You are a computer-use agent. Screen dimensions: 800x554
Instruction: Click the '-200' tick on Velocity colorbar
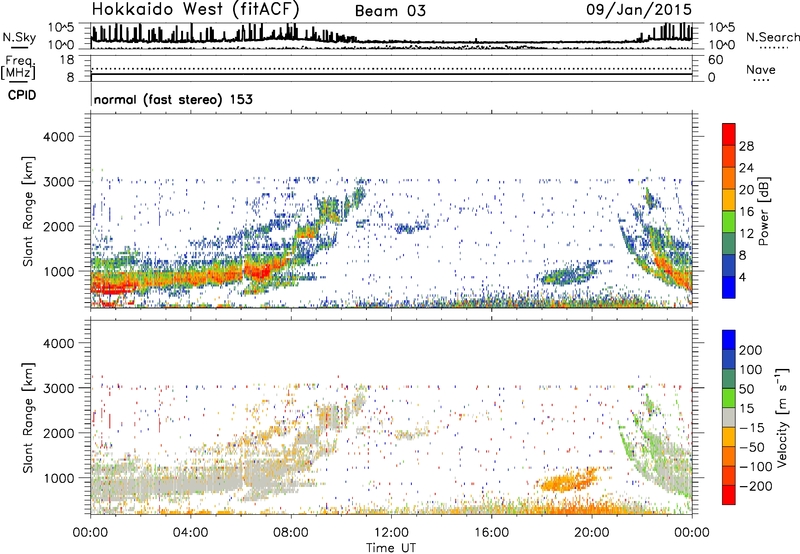coord(755,486)
